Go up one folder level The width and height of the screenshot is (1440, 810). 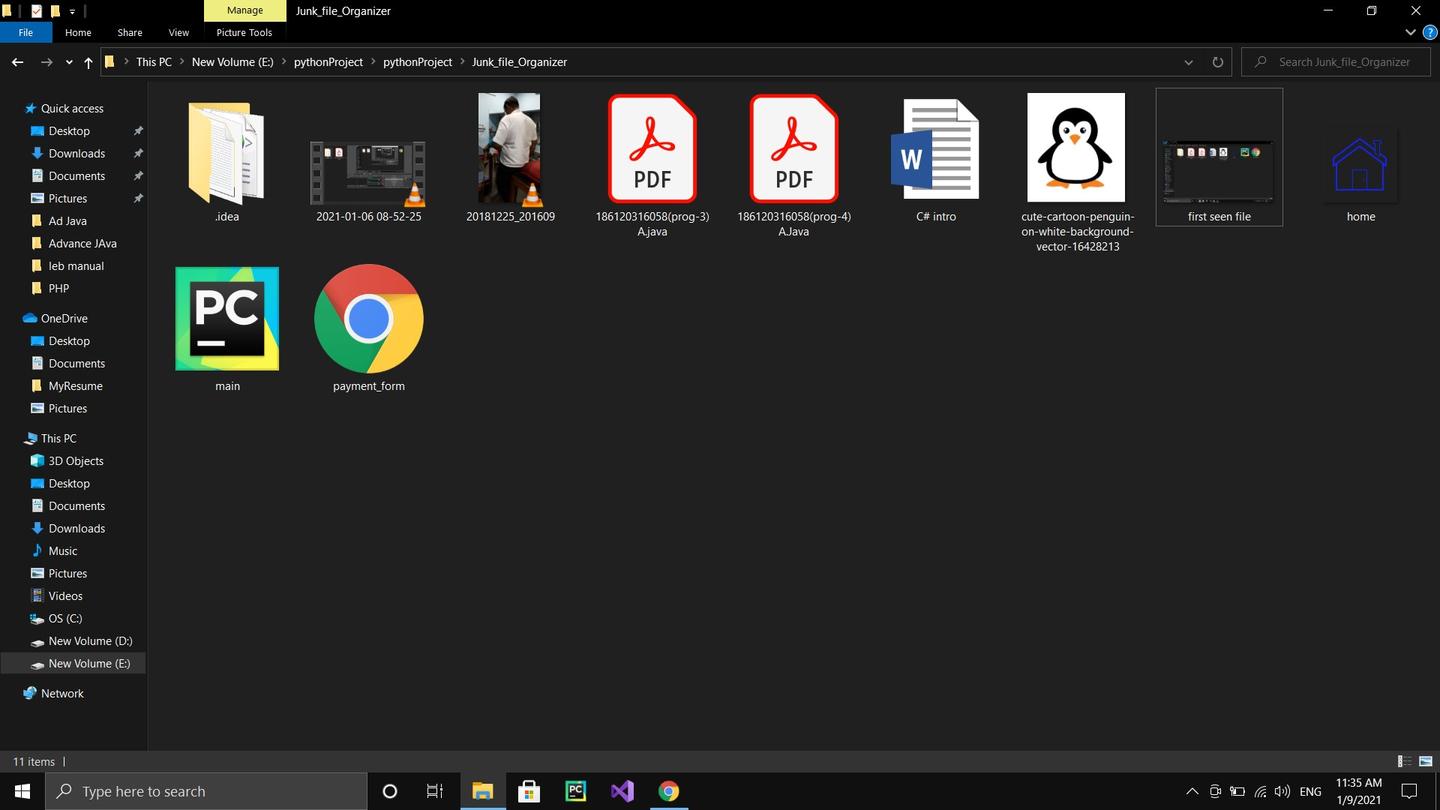(88, 62)
